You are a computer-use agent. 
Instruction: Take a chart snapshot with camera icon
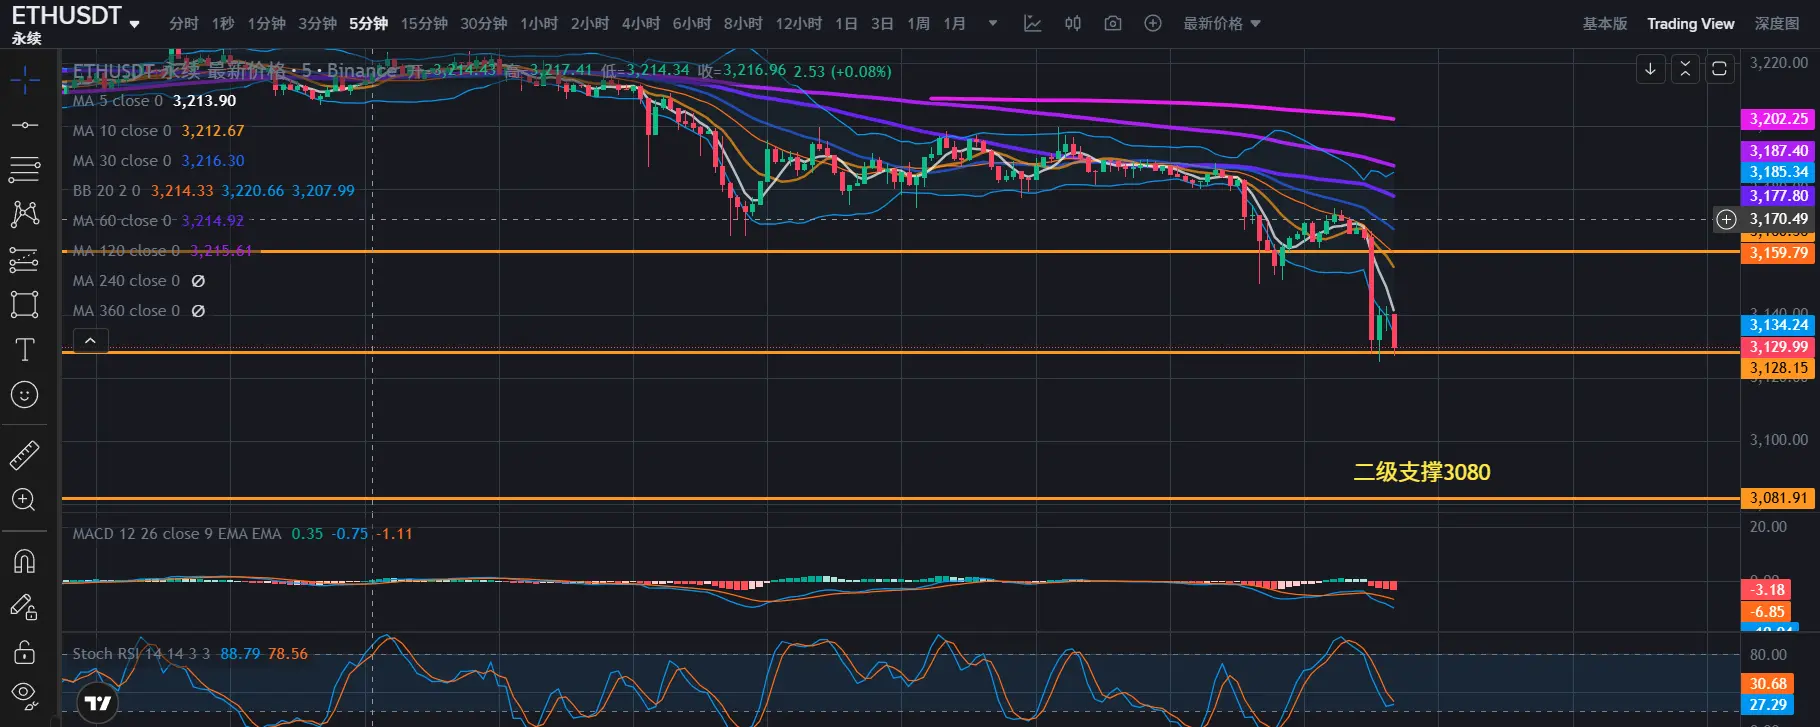click(x=1113, y=23)
